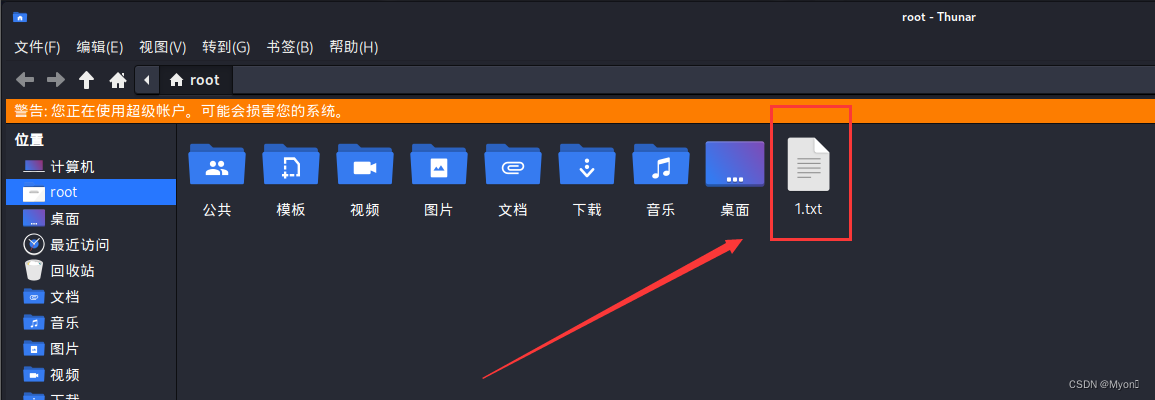
Task: Go forward with the right arrow
Action: (56, 80)
